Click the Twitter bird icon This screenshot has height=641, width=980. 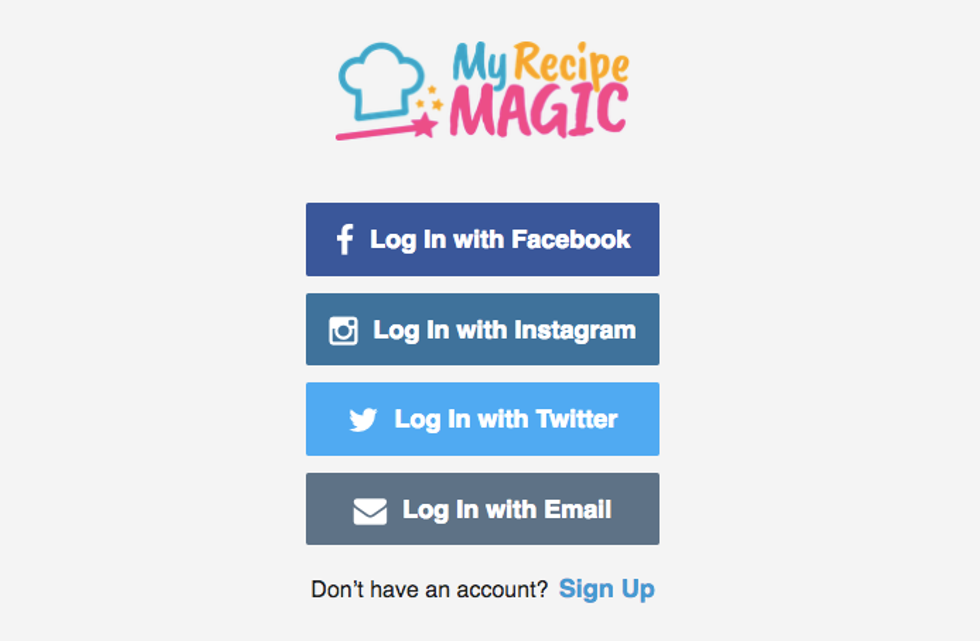click(x=363, y=419)
